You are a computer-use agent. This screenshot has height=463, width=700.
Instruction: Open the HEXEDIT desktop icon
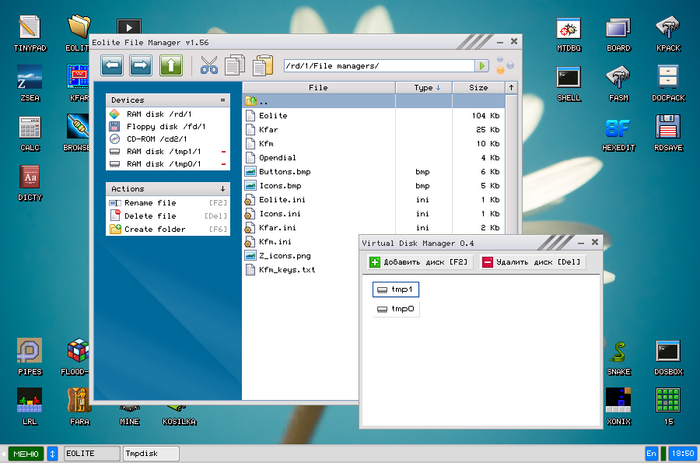617,130
